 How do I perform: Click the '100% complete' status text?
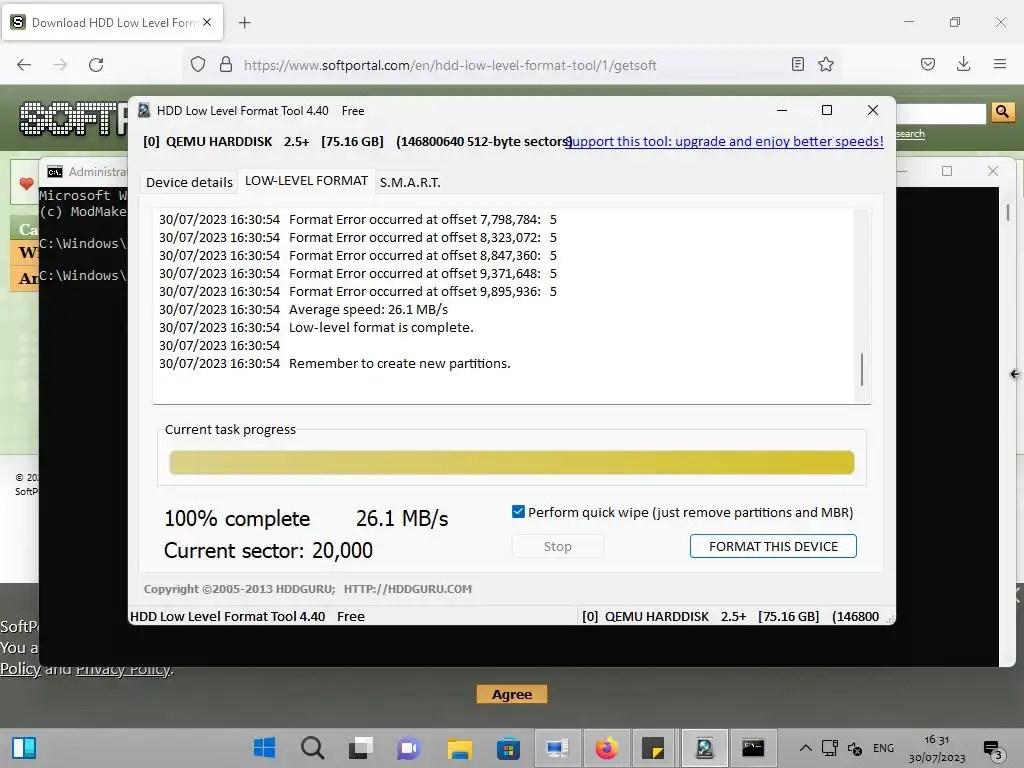[x=237, y=519]
